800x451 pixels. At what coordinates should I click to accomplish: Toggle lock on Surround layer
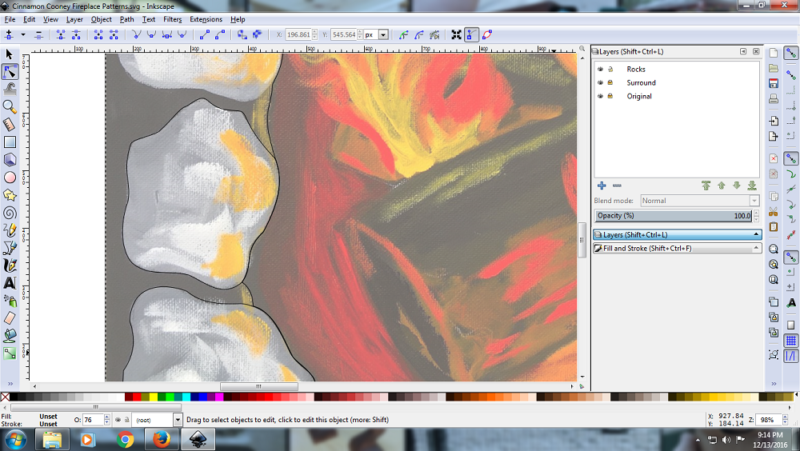[610, 83]
